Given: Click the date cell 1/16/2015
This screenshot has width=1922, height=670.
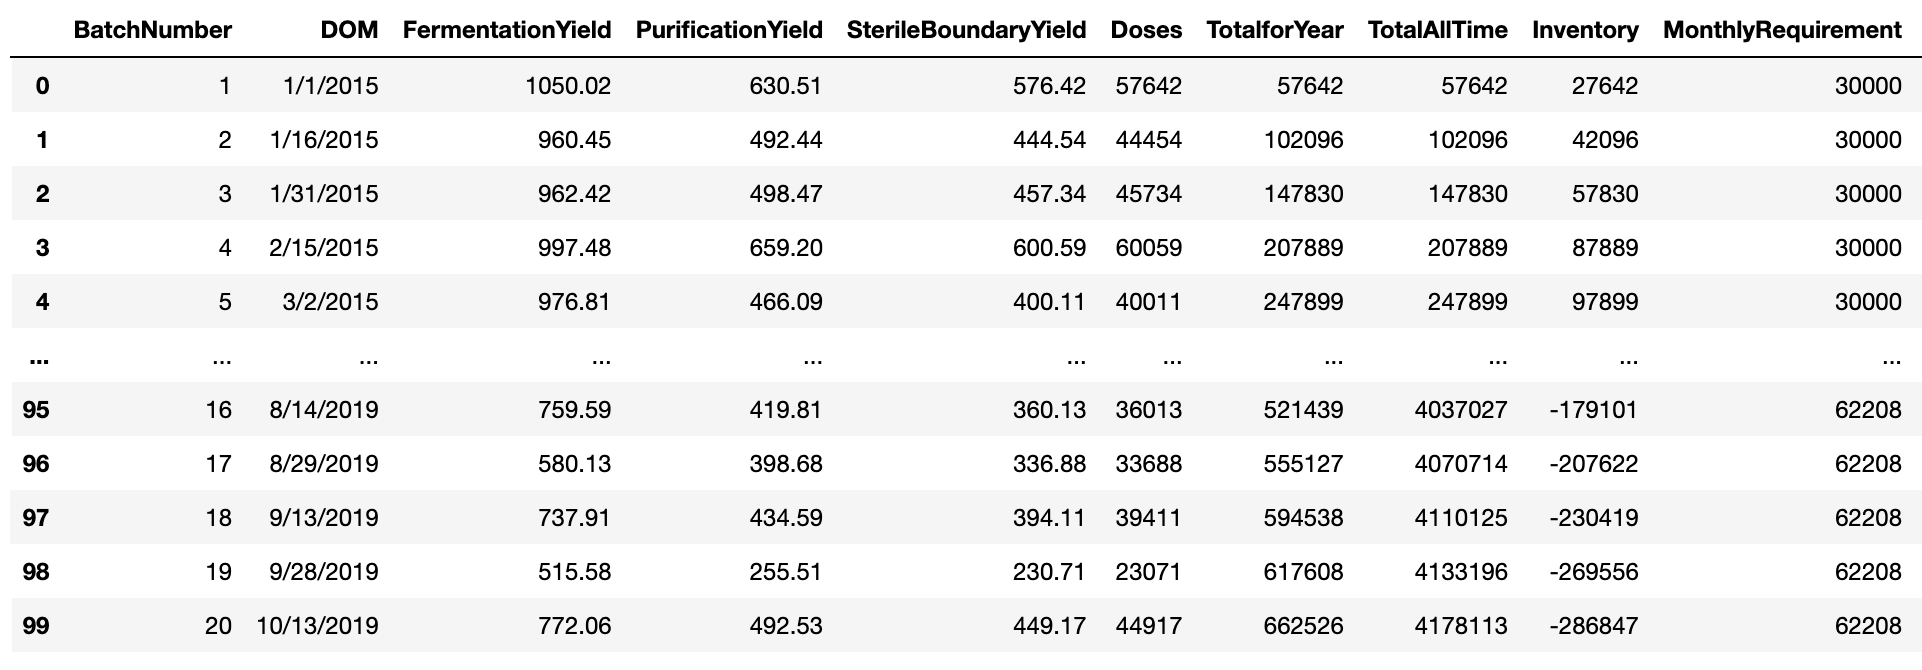Looking at the screenshot, I should tap(324, 140).
